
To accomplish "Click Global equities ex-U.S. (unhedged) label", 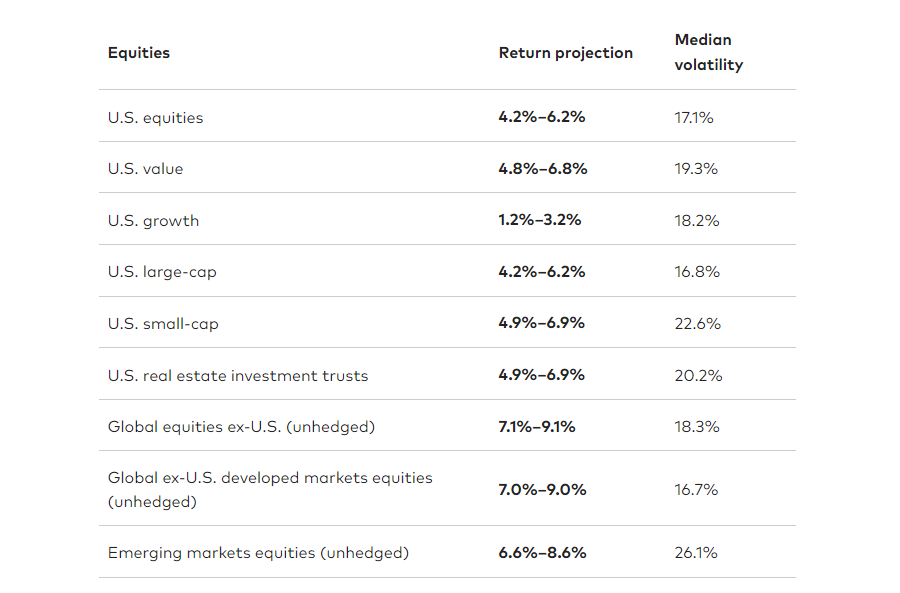I will (x=241, y=427).
